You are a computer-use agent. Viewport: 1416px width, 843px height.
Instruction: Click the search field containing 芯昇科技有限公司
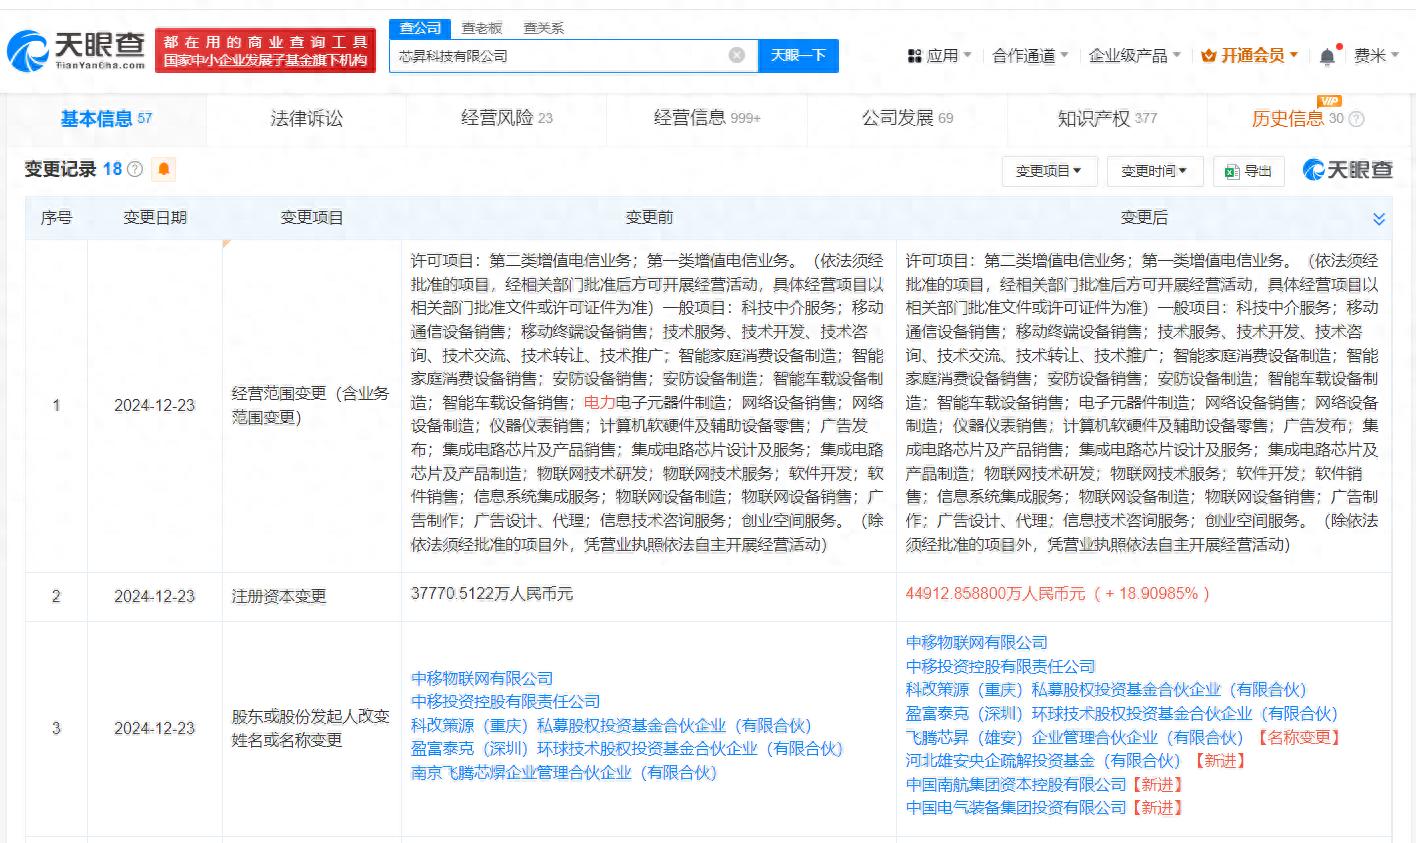[x=573, y=55]
